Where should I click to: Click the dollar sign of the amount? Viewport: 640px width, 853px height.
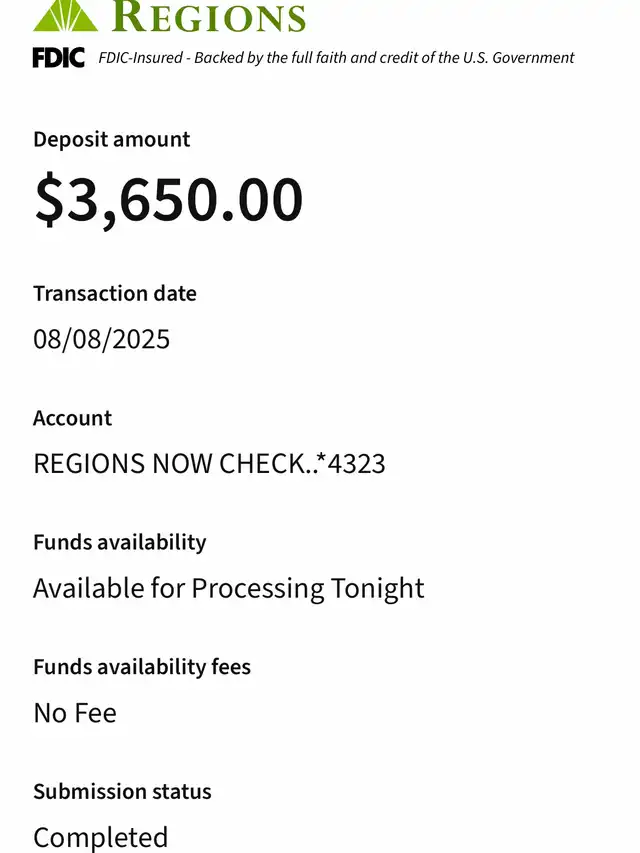click(50, 199)
